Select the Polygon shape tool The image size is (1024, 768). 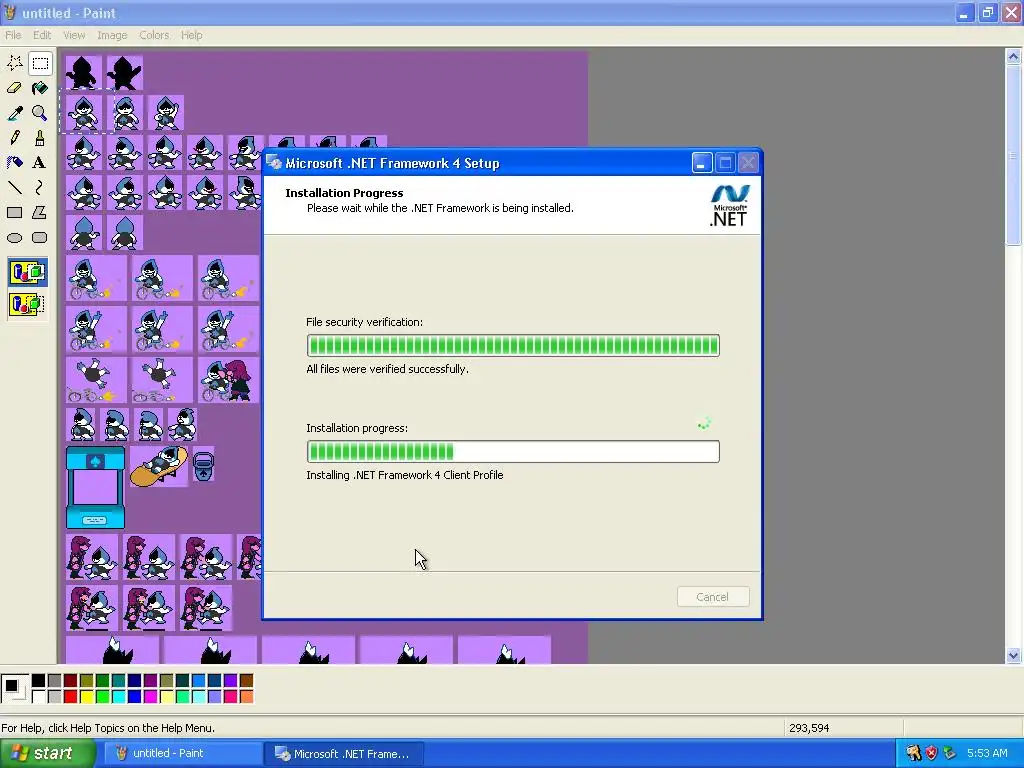pos(40,213)
